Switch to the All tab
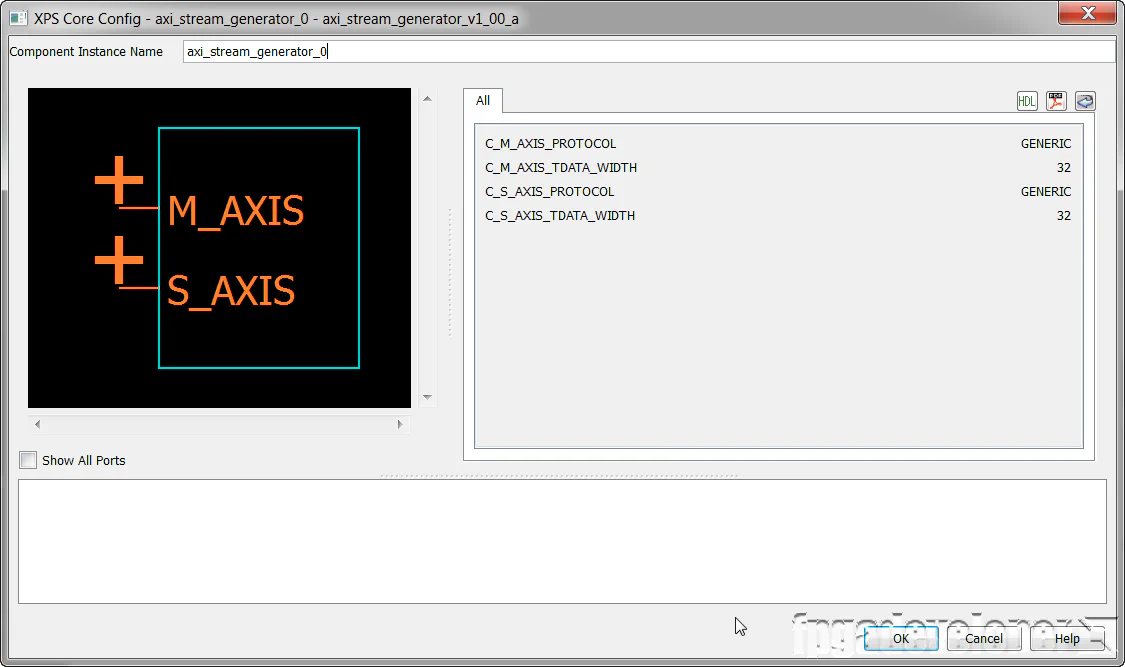This screenshot has width=1125, height=667. click(483, 101)
